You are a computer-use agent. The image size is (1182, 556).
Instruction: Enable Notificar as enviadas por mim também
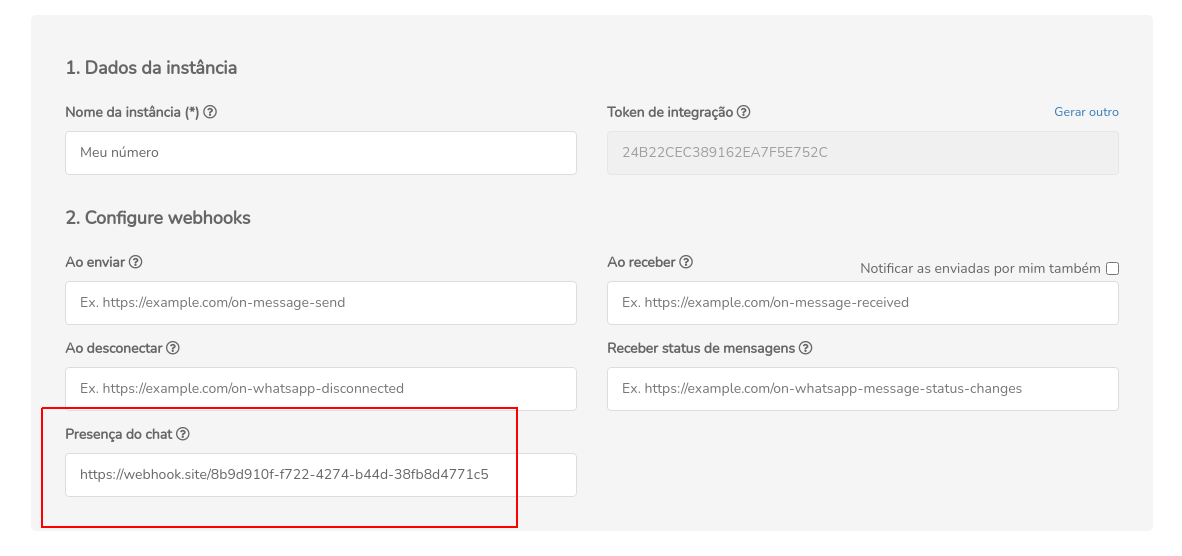pyautogui.click(x=1112, y=268)
